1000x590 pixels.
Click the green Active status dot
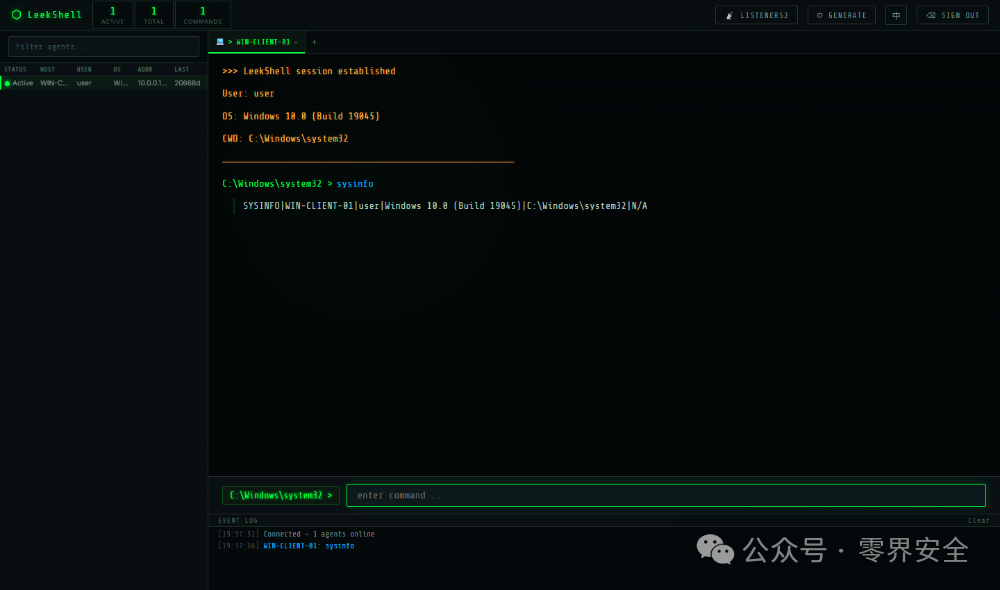click(x=8, y=83)
